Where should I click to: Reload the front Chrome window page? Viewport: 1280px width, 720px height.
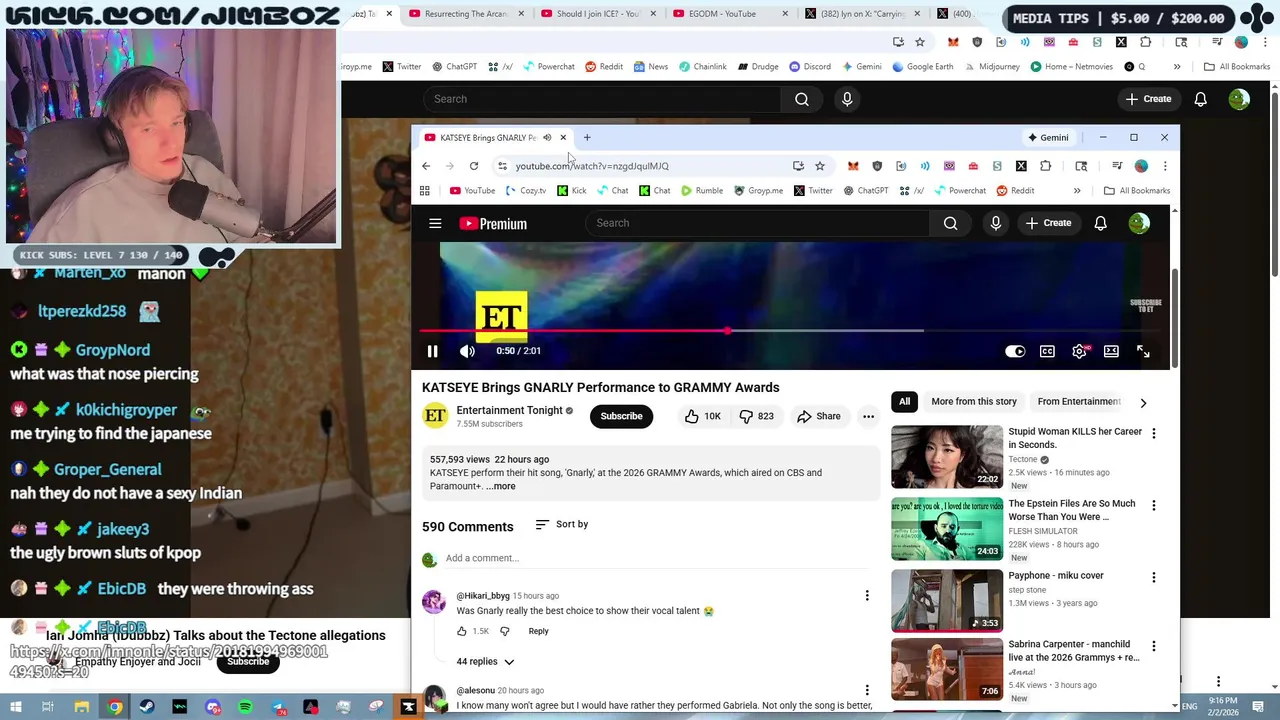[x=474, y=166]
